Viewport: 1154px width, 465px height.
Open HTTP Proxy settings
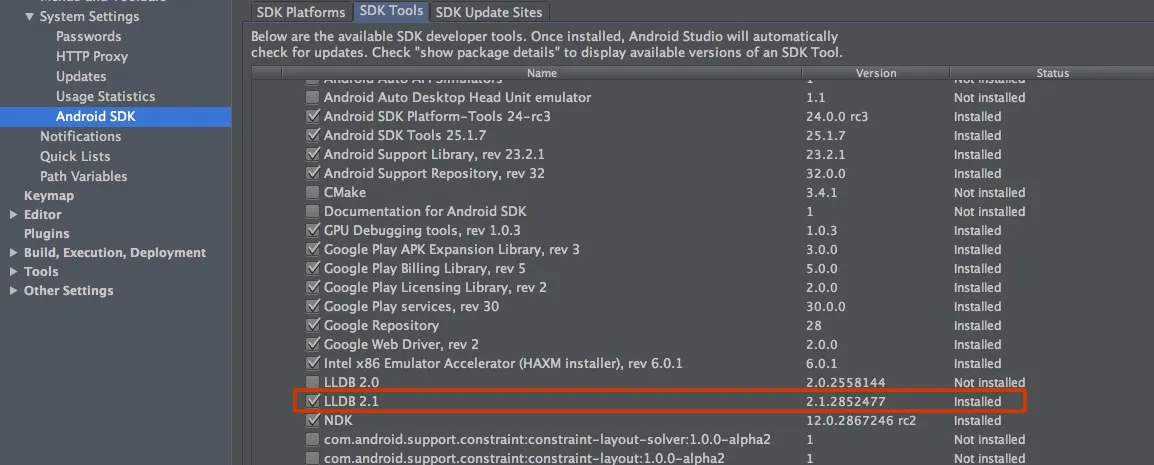coord(92,56)
